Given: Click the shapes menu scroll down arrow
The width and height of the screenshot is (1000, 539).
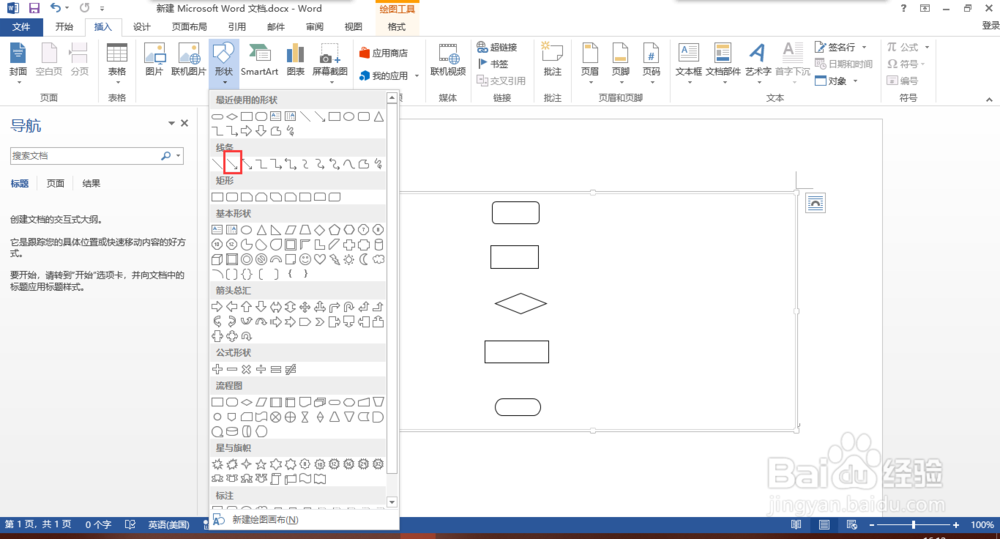Looking at the screenshot, I should click(392, 502).
